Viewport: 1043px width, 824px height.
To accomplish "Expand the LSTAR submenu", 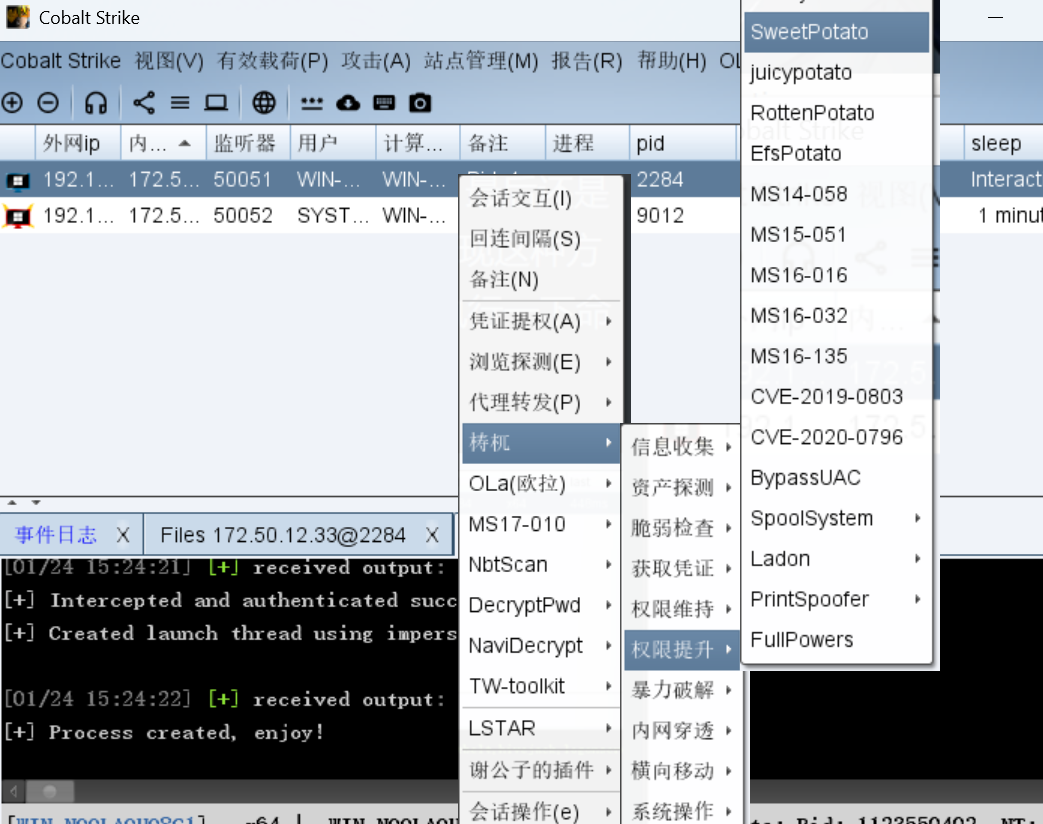I will [541, 728].
